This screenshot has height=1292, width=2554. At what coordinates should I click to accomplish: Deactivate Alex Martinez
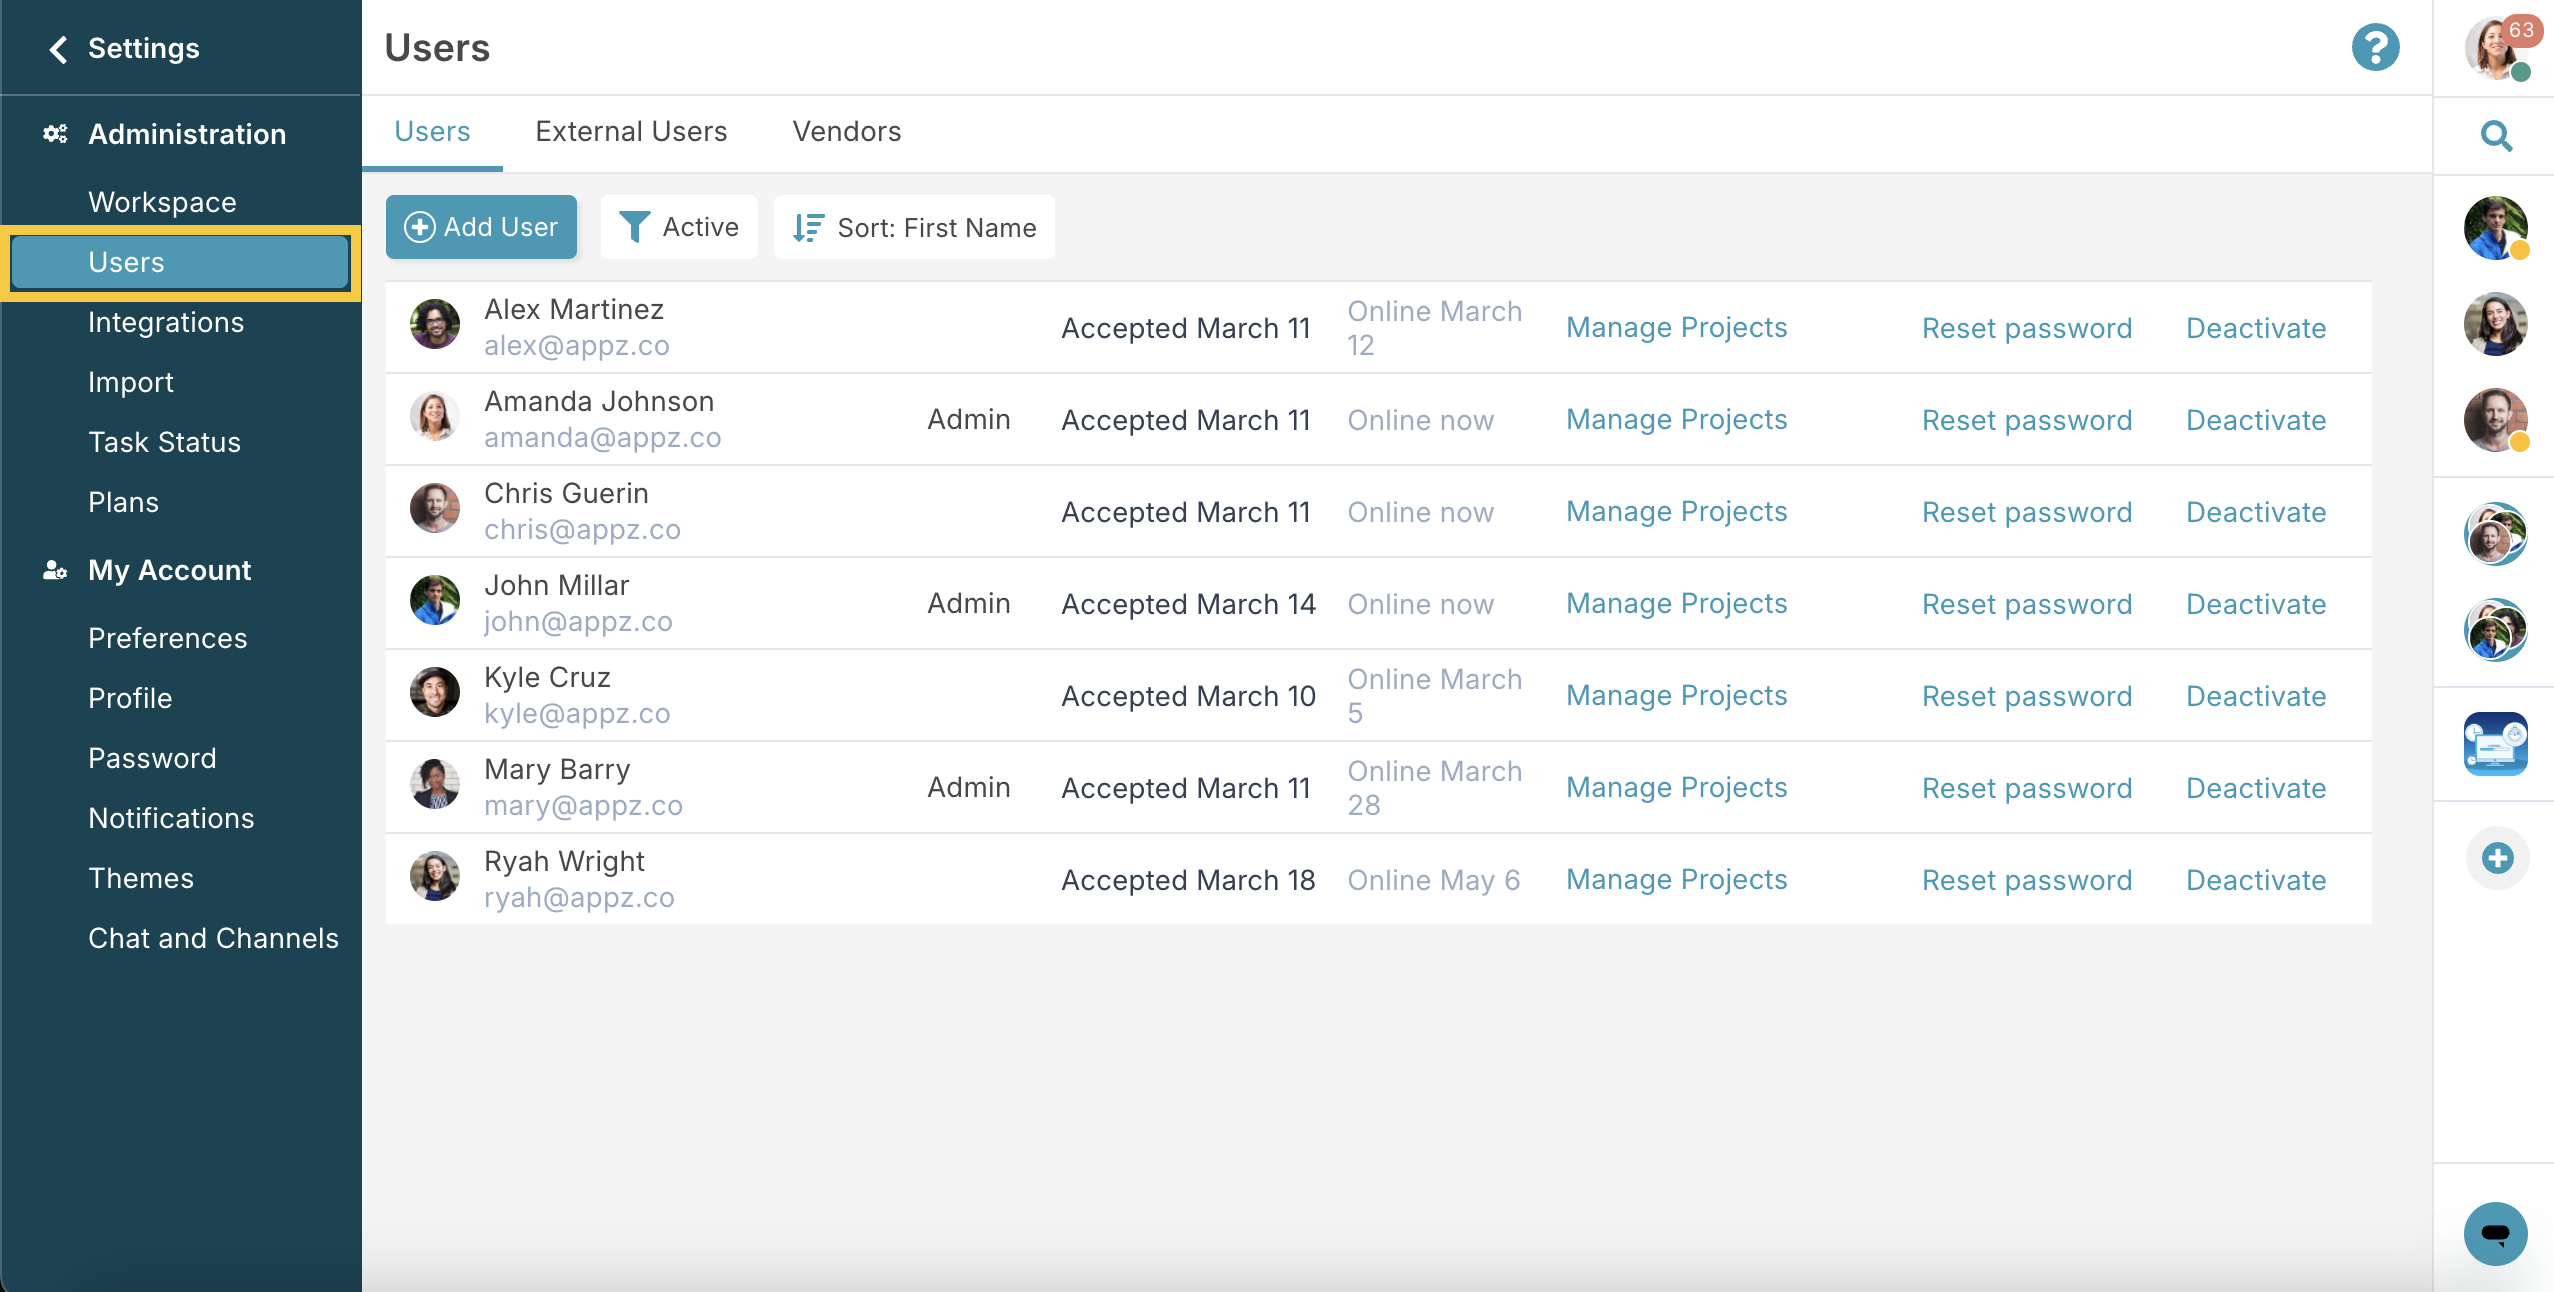pos(2255,328)
